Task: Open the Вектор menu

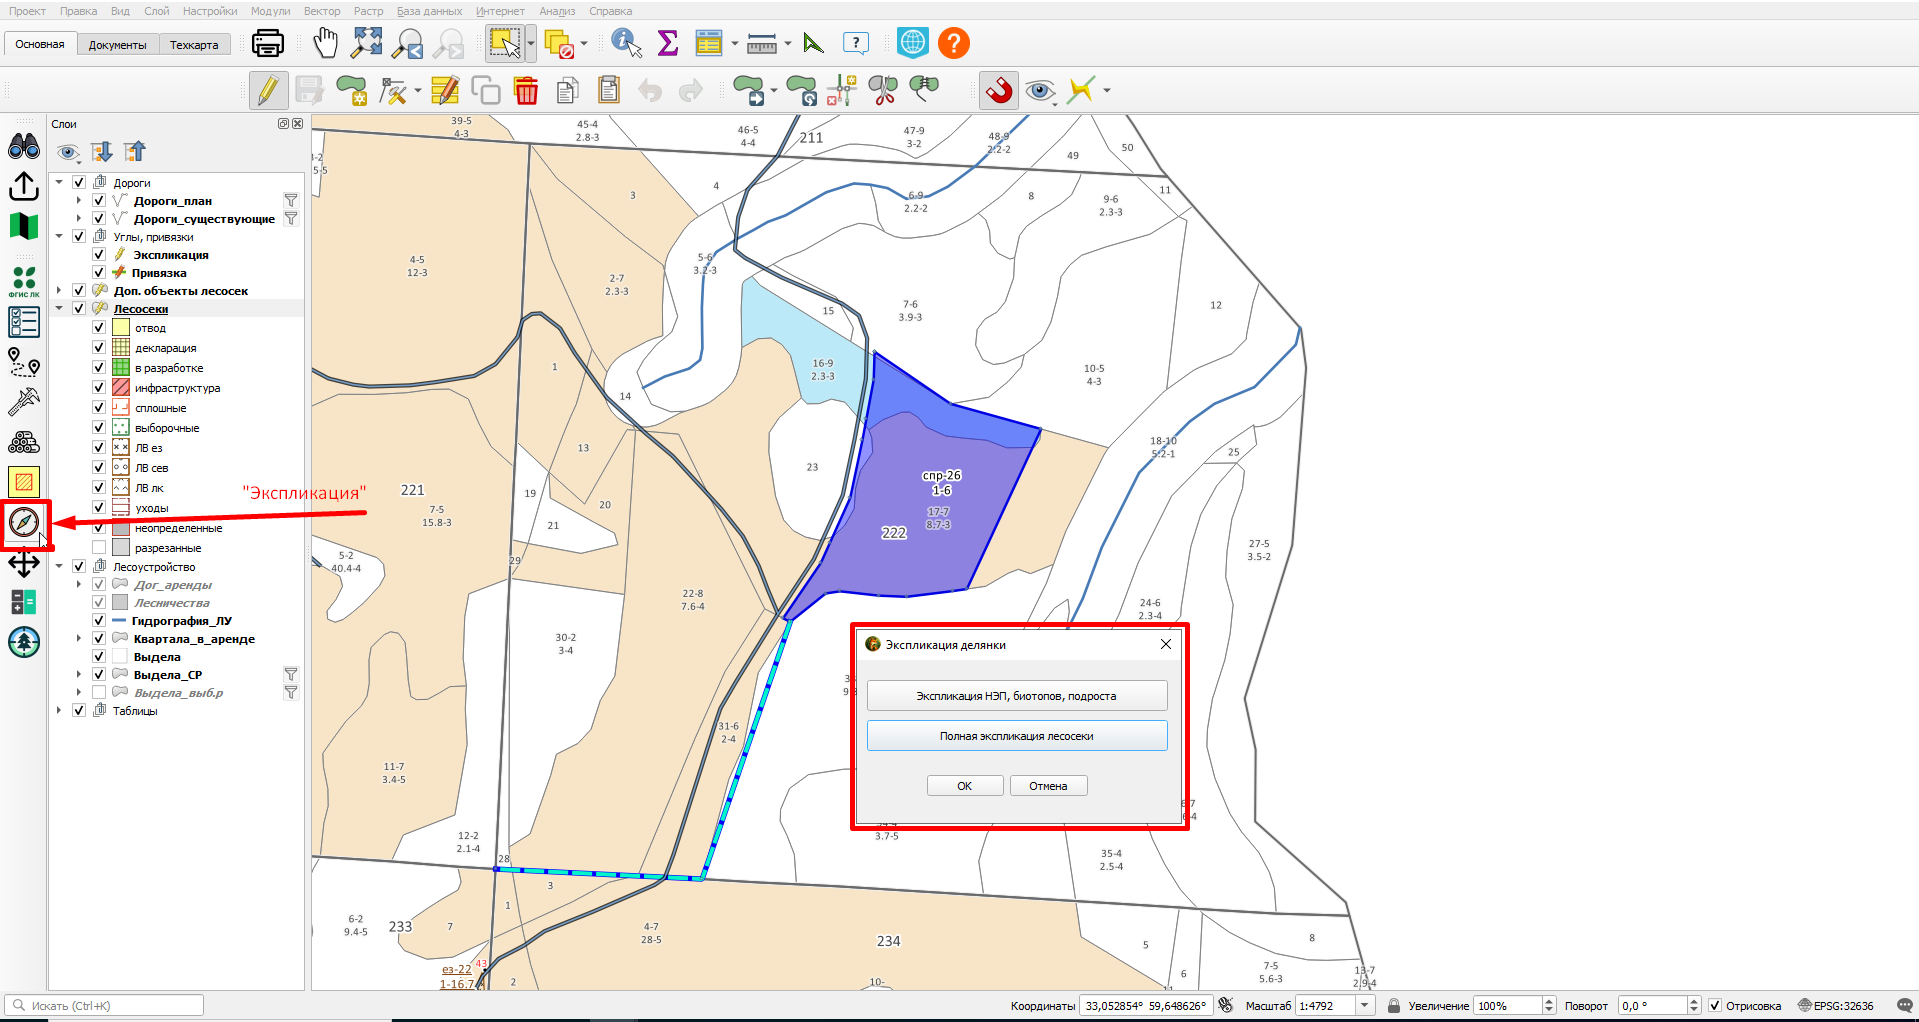Action: pos(322,11)
